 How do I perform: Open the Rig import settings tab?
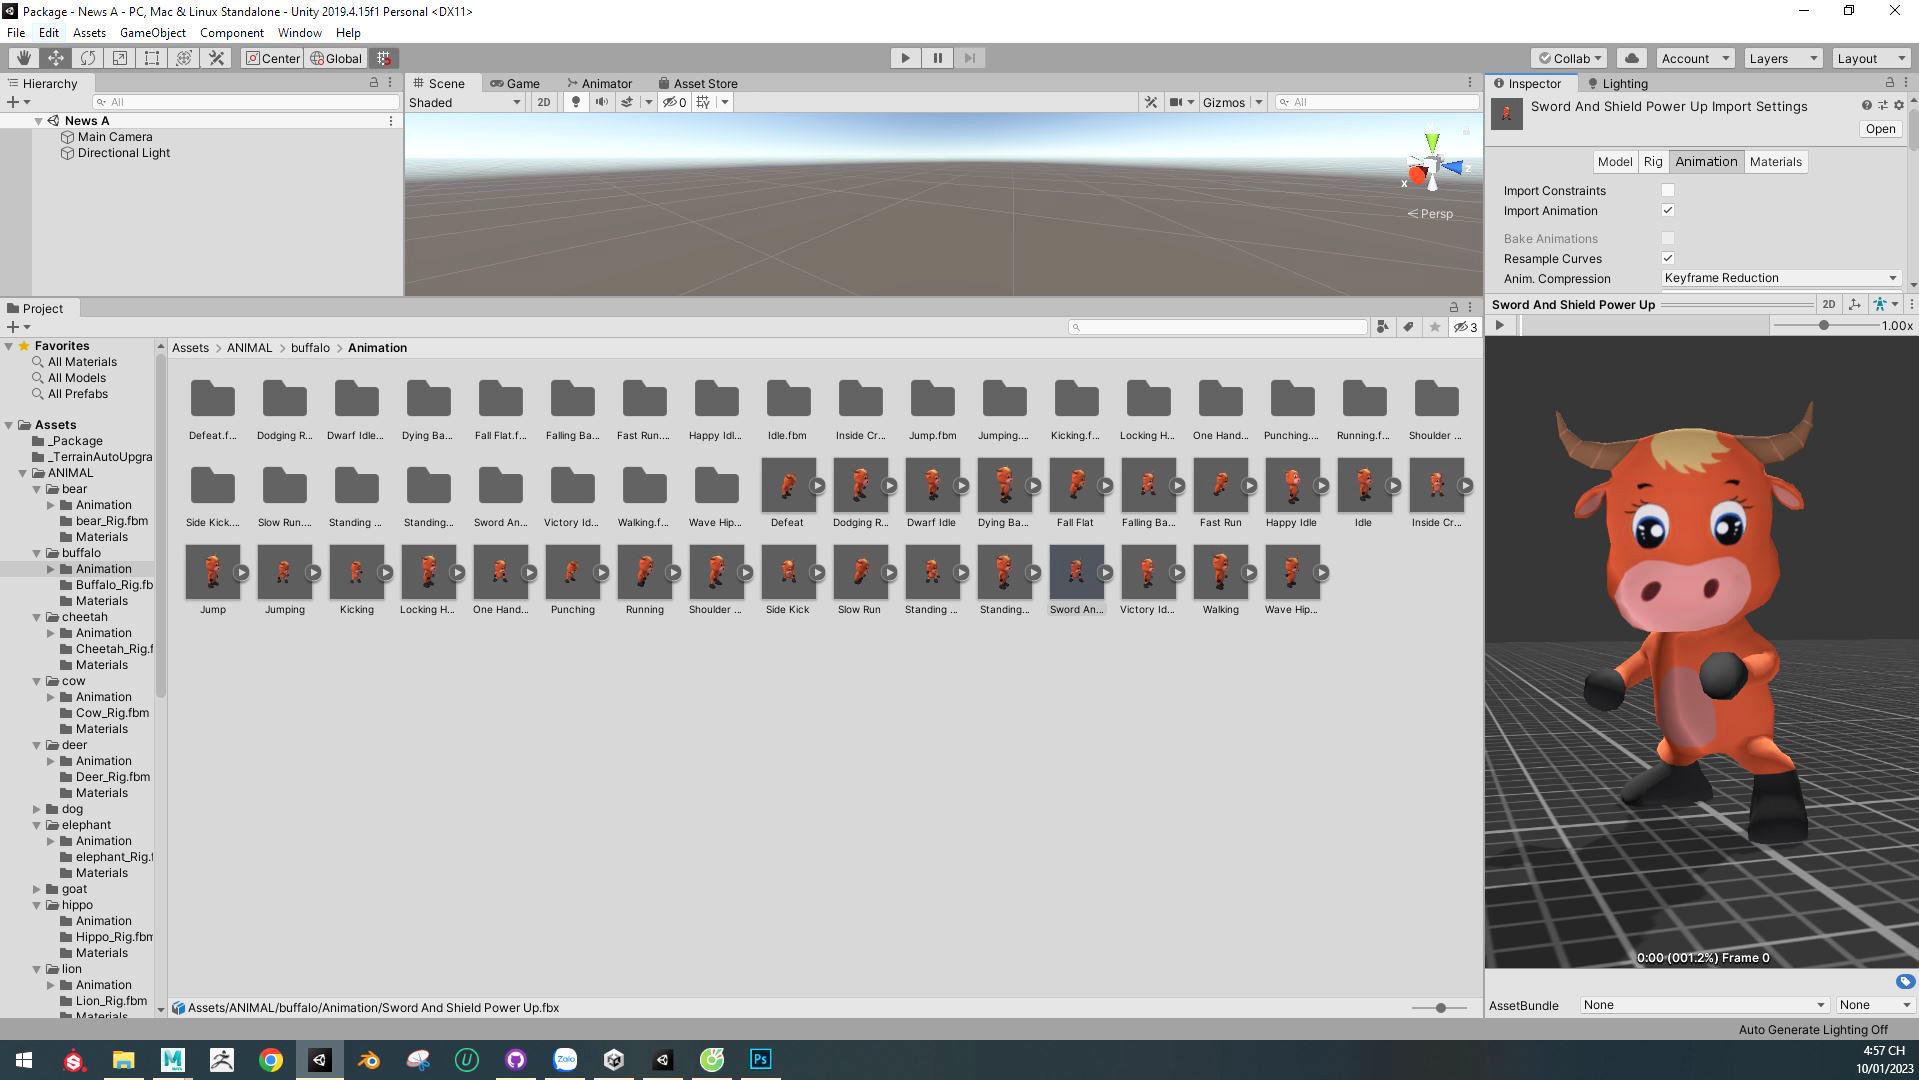(x=1653, y=162)
